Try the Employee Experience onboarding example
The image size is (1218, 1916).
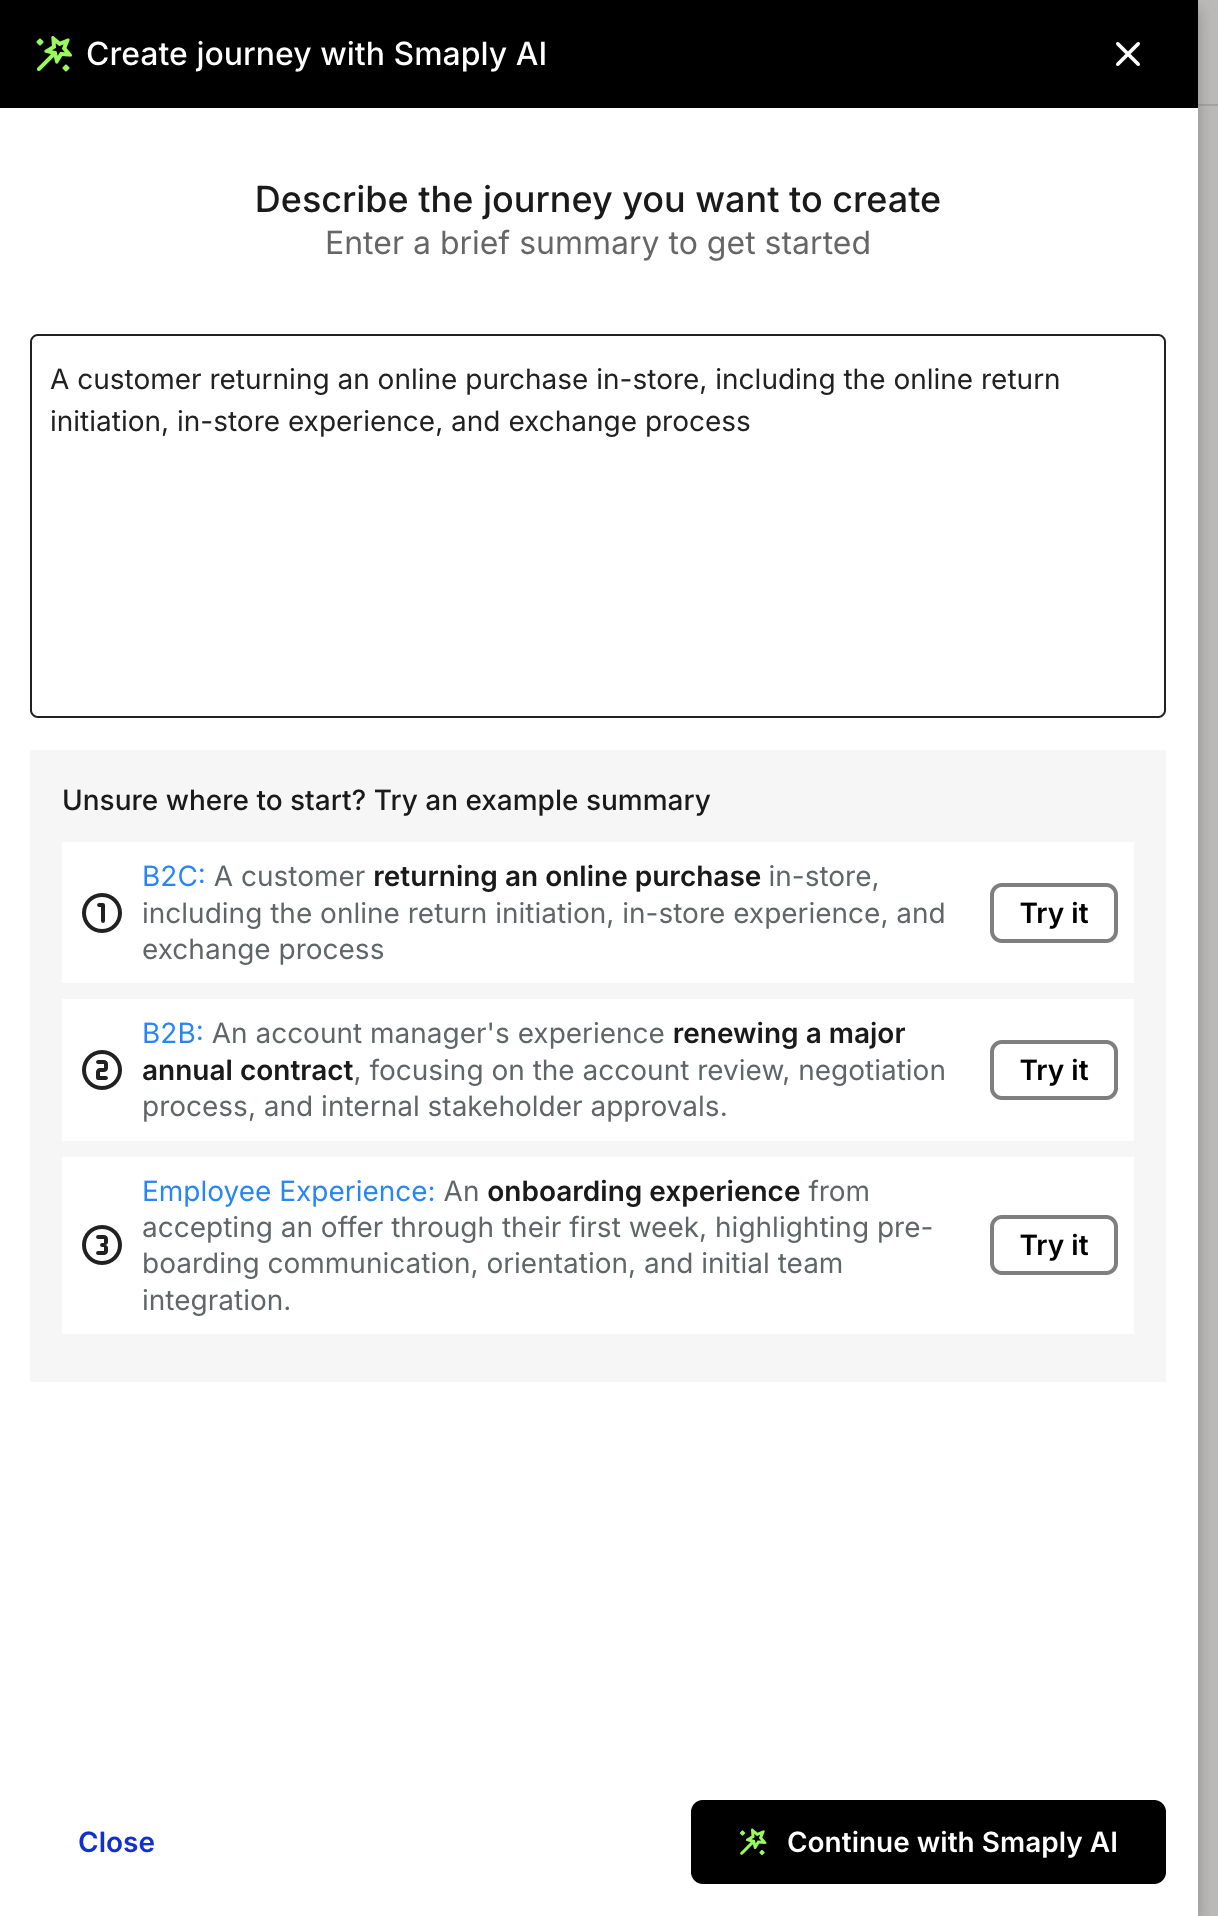click(x=1053, y=1245)
